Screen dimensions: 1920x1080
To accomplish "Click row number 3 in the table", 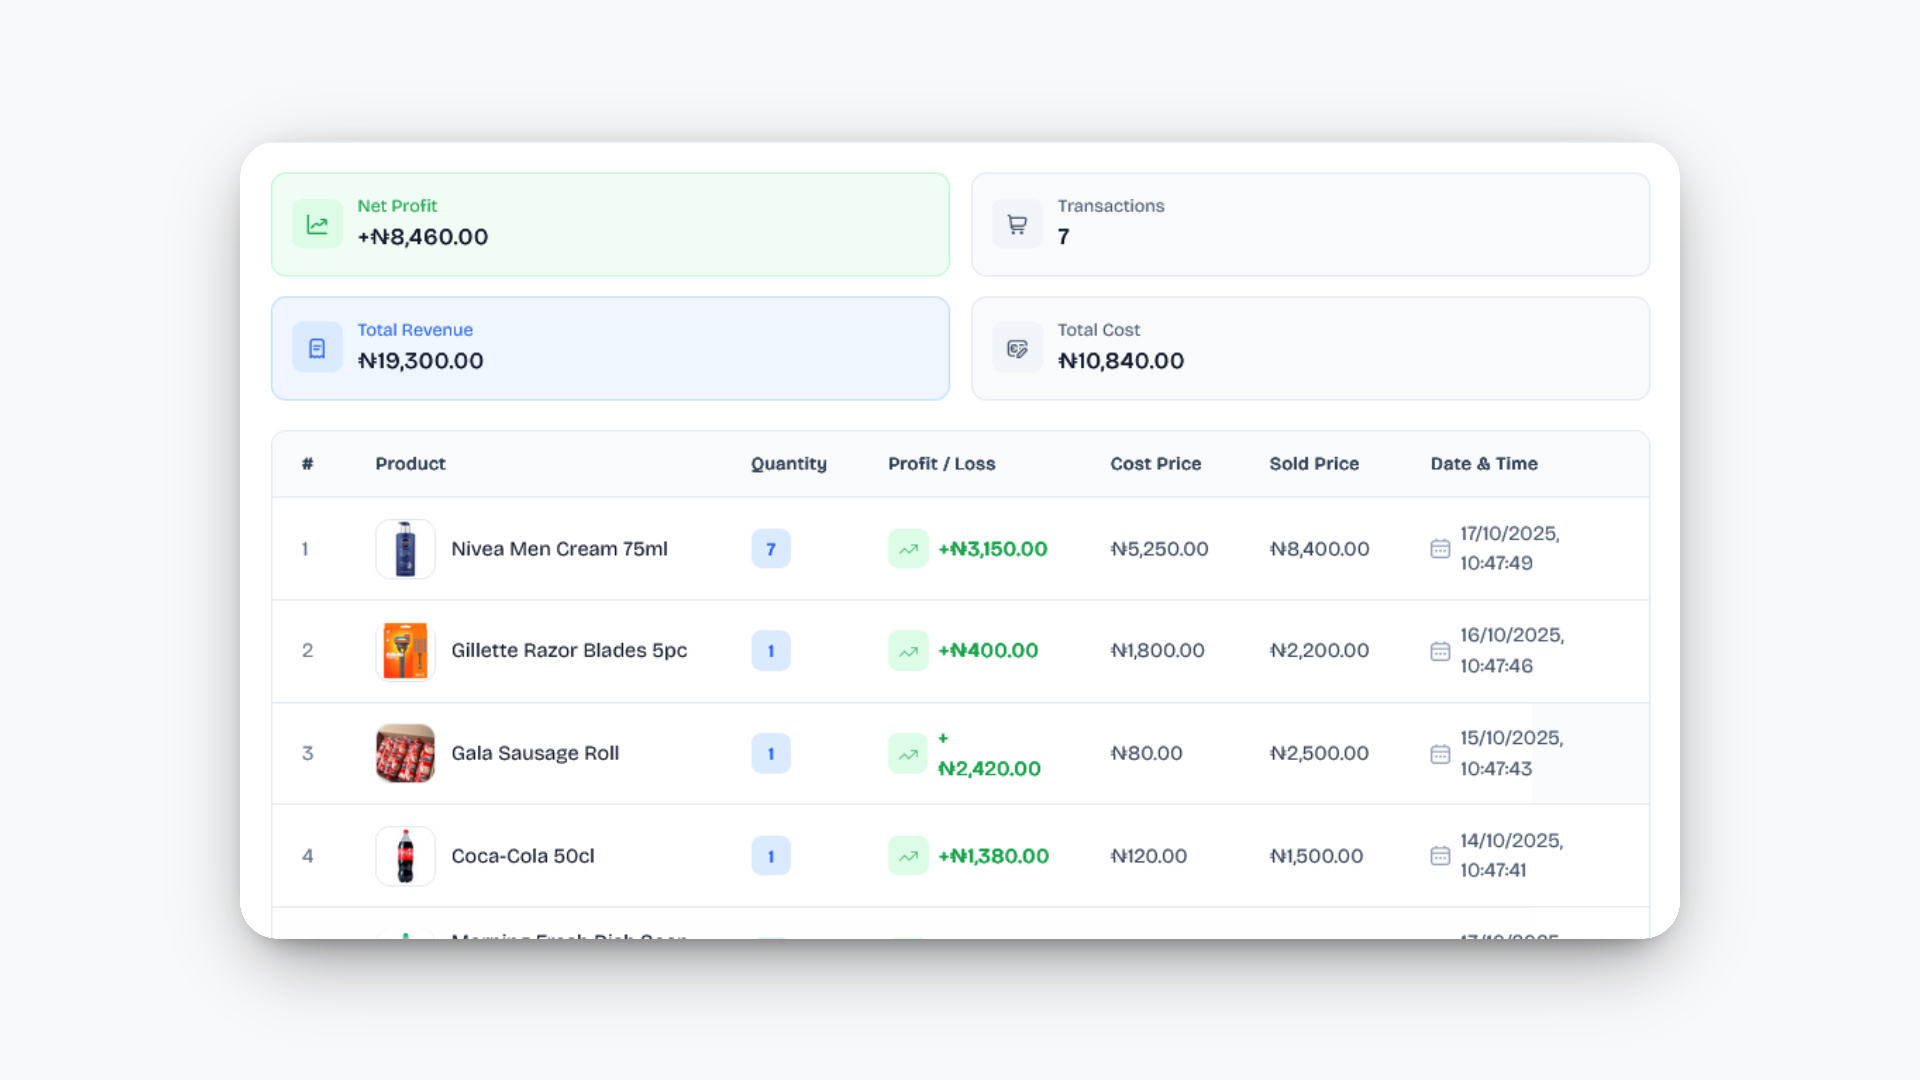I will point(308,754).
